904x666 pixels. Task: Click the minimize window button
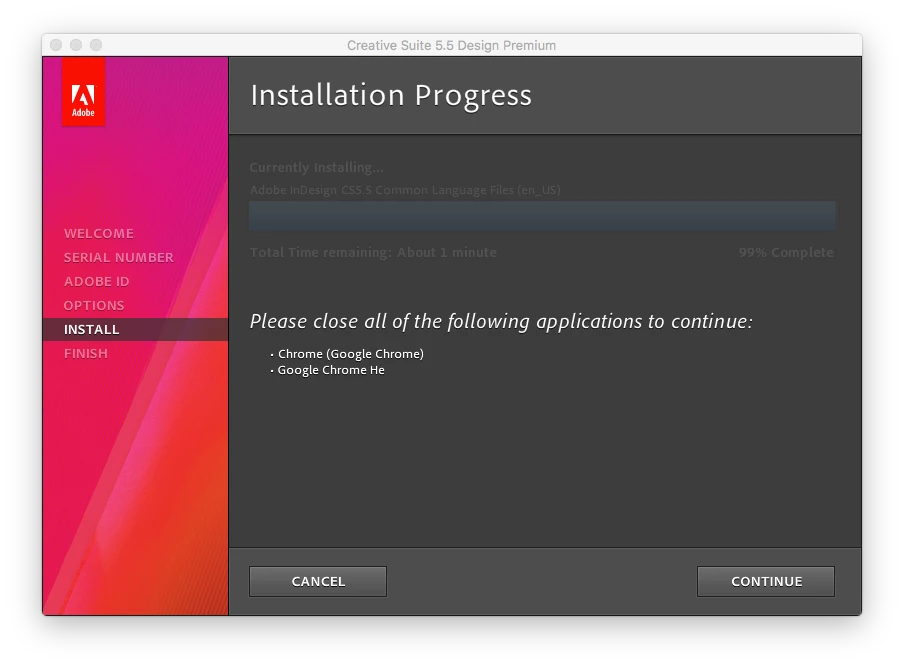pos(76,45)
